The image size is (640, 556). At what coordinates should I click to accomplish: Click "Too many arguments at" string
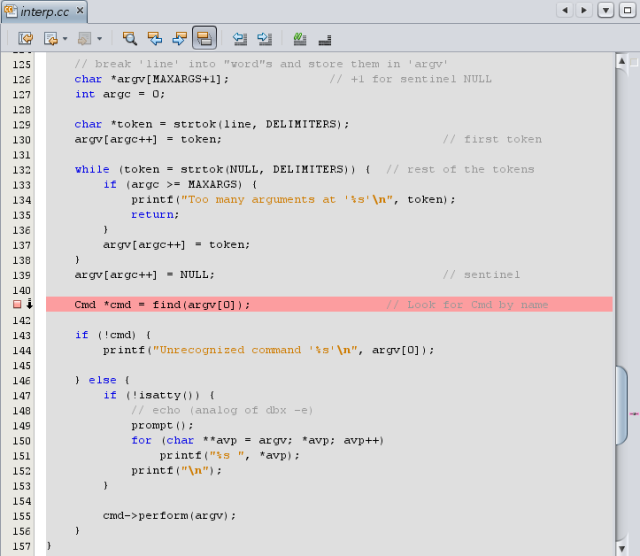pos(260,200)
